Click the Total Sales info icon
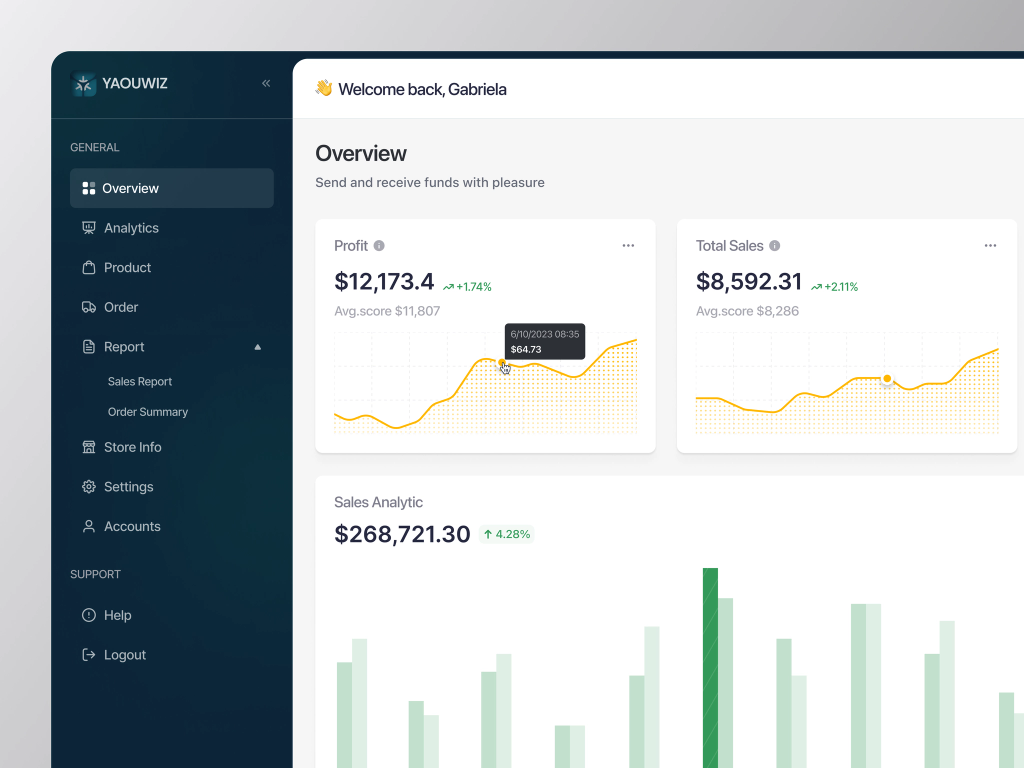Image resolution: width=1024 pixels, height=768 pixels. click(775, 246)
